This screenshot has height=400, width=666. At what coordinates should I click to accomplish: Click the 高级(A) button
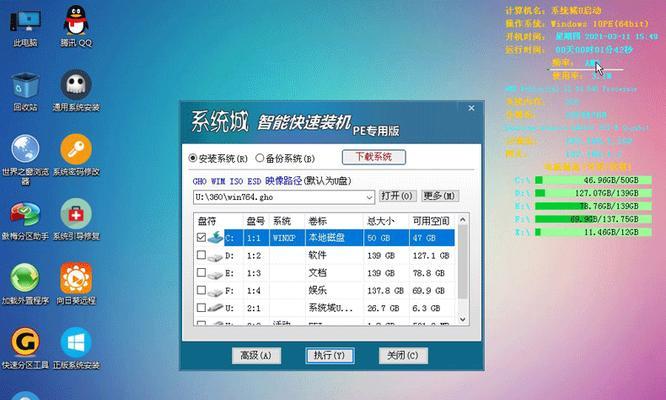pos(256,355)
